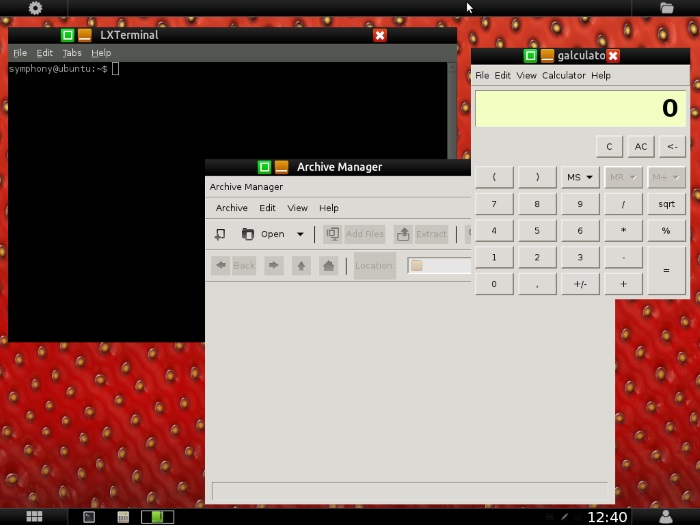Open the Edit menu in Archive Manager
700x525 pixels.
click(x=267, y=208)
